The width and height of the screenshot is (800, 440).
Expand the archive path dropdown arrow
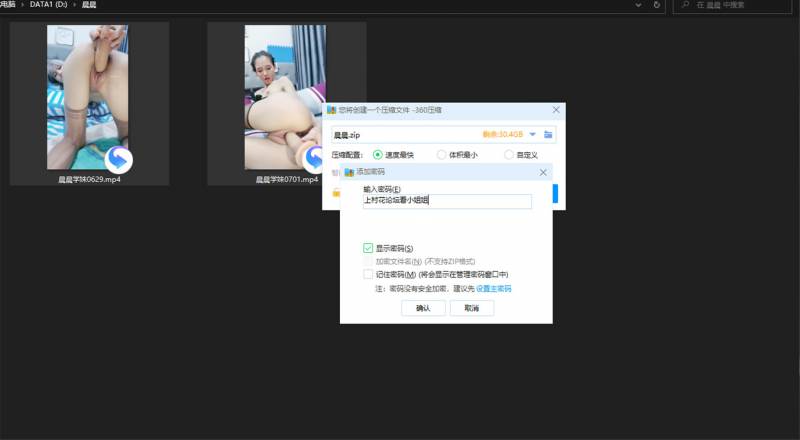(x=533, y=134)
